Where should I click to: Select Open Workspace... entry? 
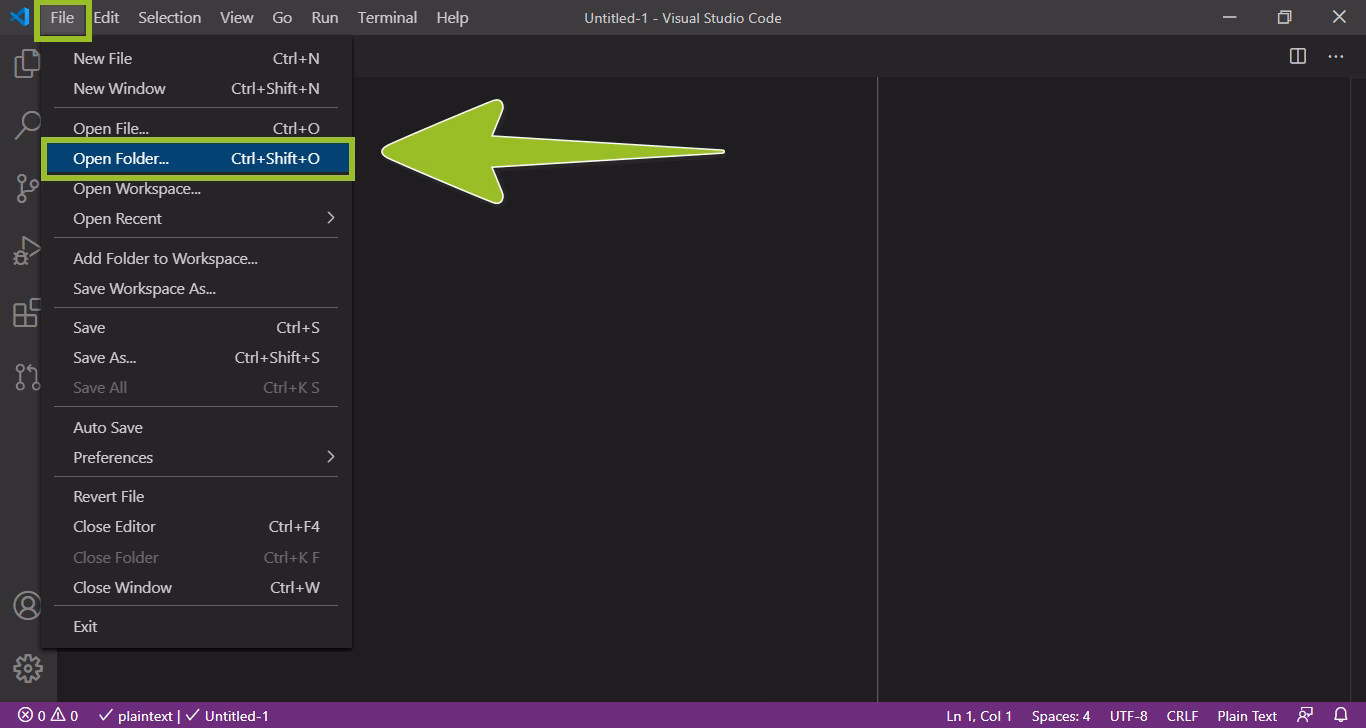tap(196, 188)
